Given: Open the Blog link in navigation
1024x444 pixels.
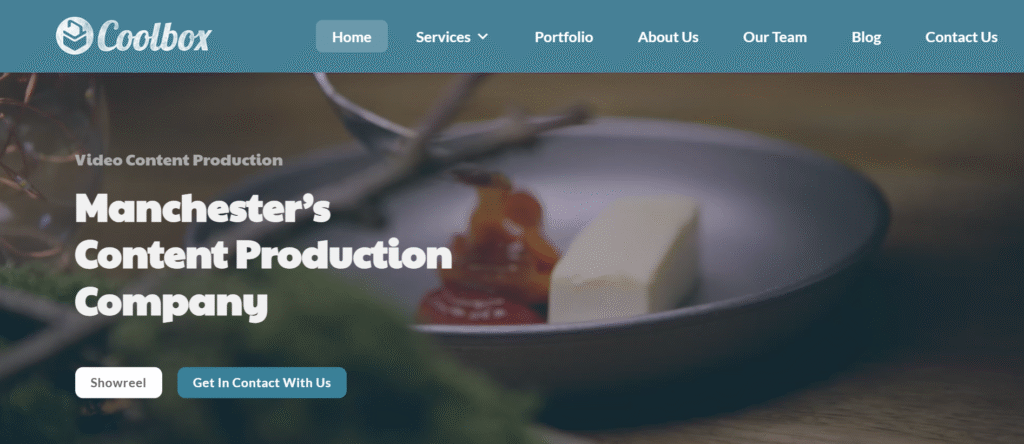Looking at the screenshot, I should 866,37.
